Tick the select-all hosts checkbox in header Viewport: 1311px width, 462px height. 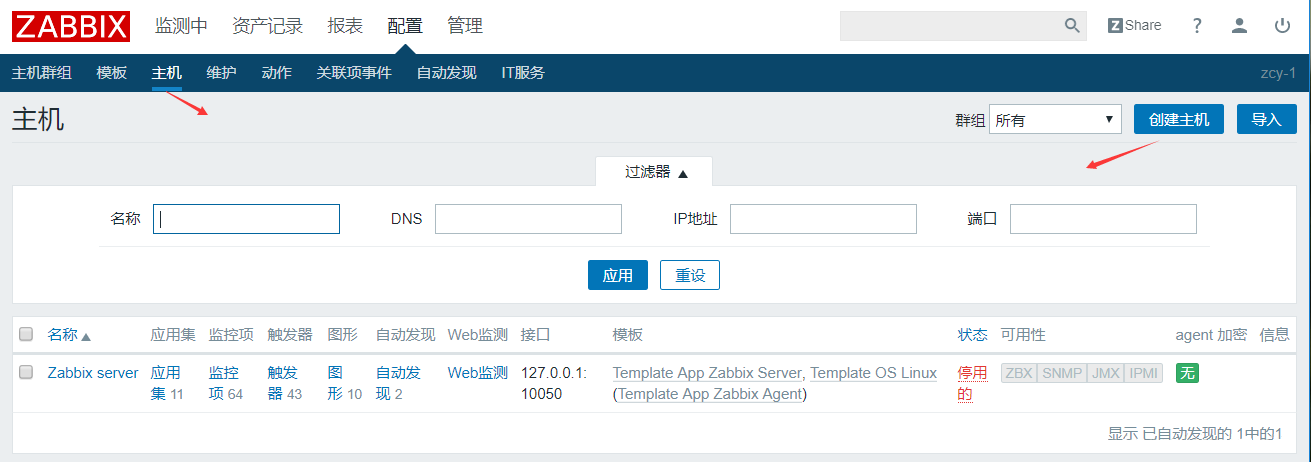pos(27,334)
